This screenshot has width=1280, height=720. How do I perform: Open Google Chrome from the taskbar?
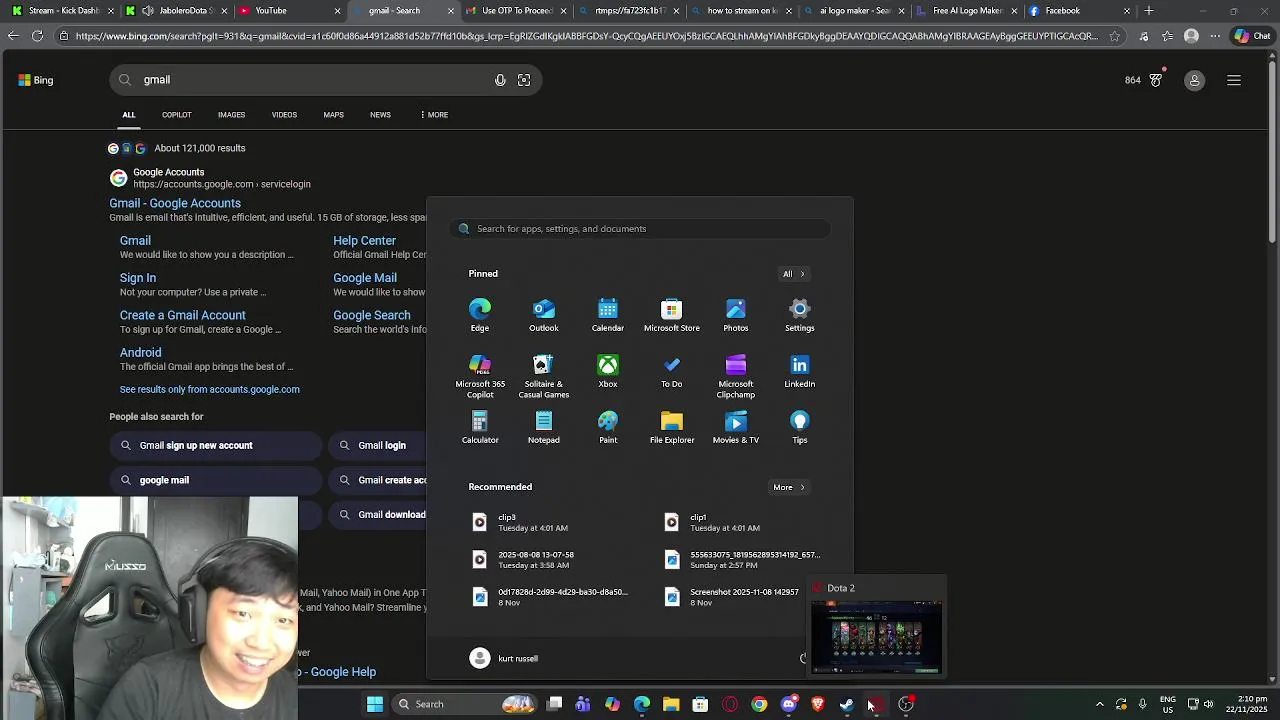[760, 704]
